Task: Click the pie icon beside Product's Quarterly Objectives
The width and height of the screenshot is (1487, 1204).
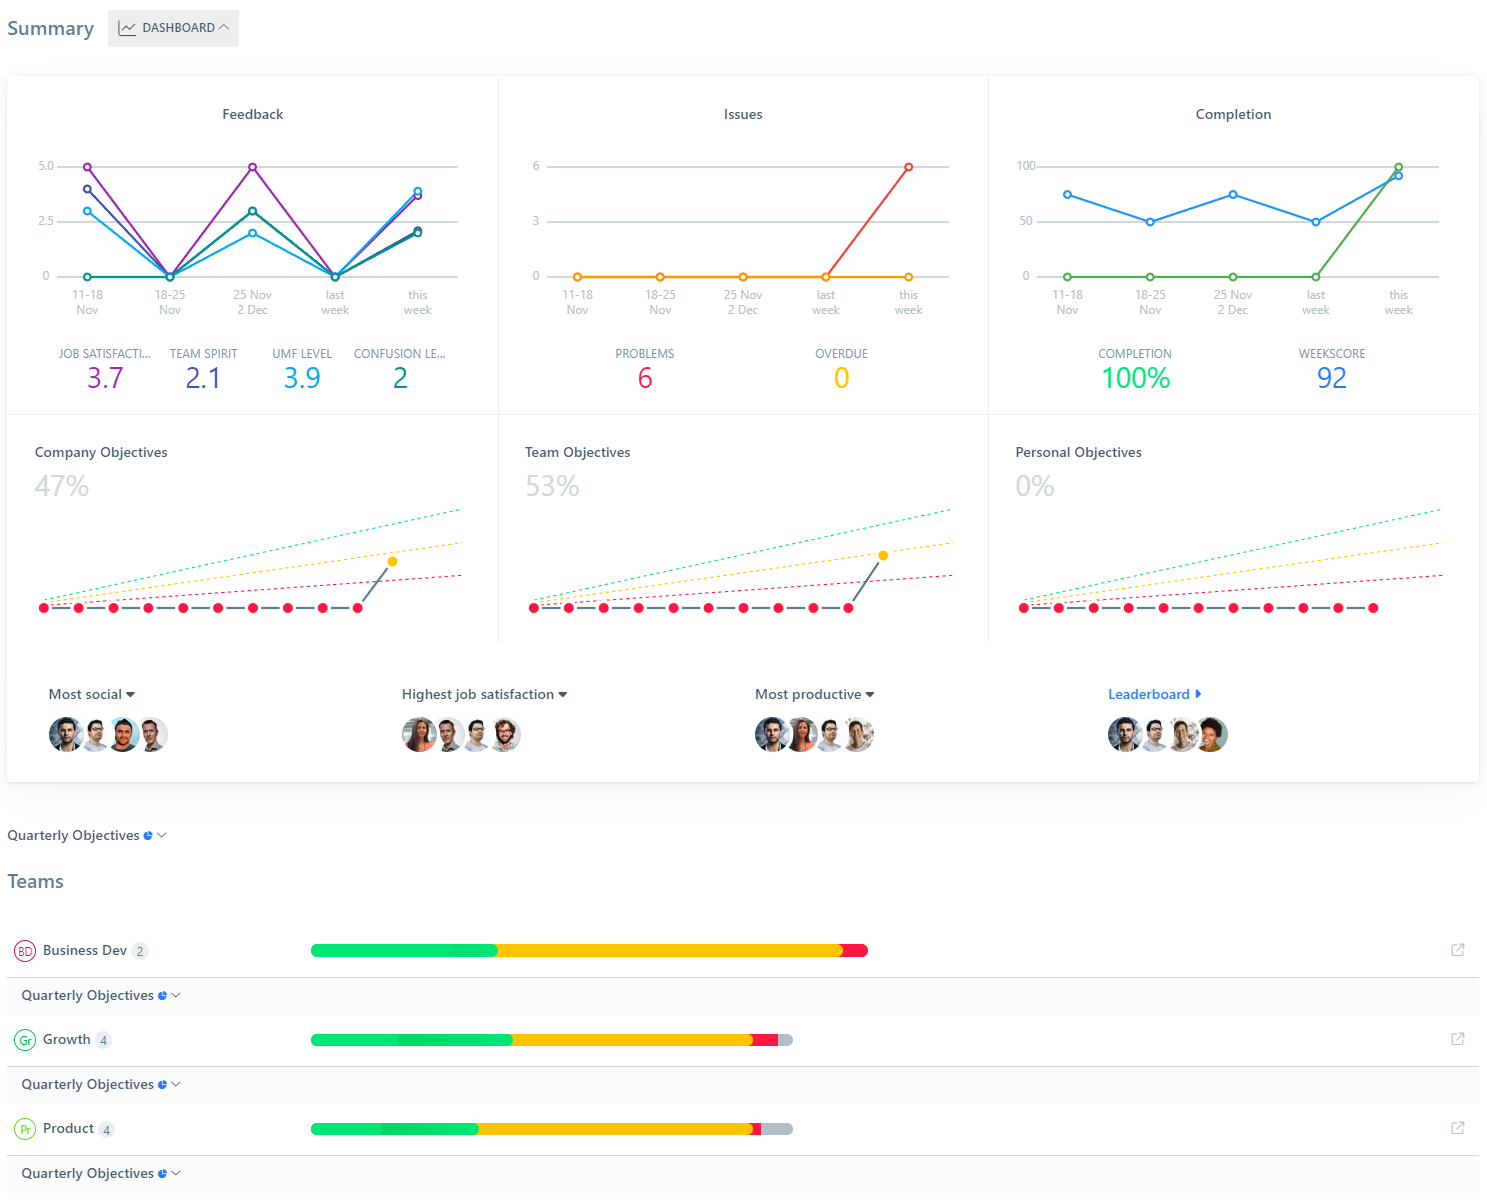Action: click(162, 1172)
